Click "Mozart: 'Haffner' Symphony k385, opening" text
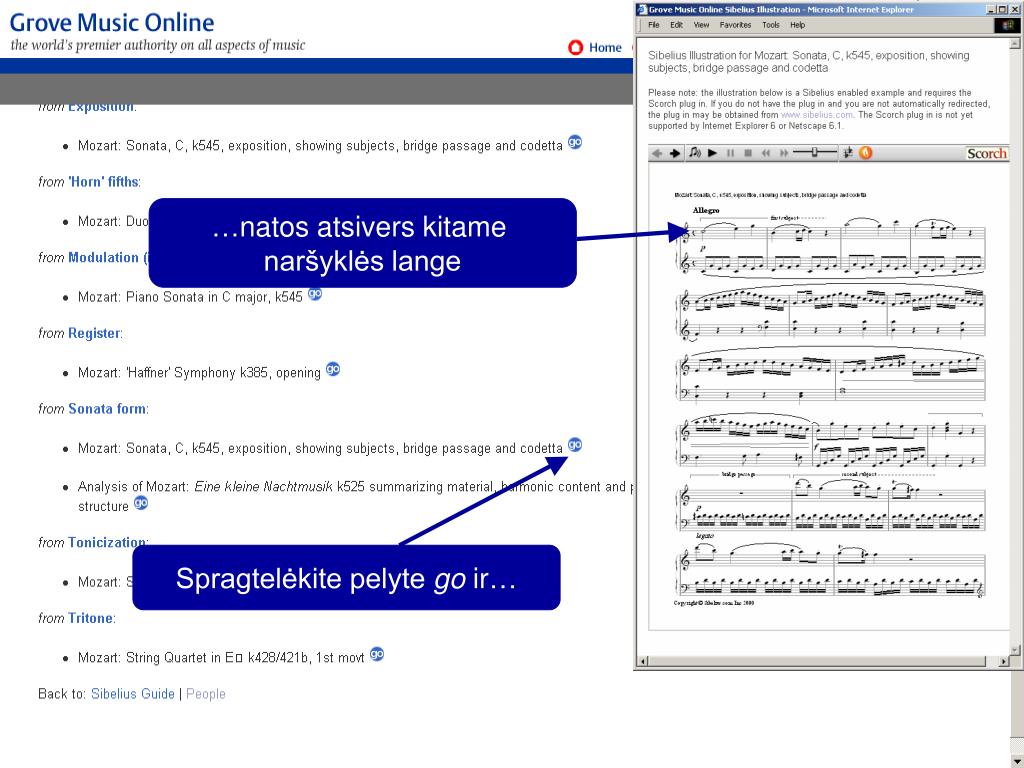The height and width of the screenshot is (768, 1024). tap(199, 373)
